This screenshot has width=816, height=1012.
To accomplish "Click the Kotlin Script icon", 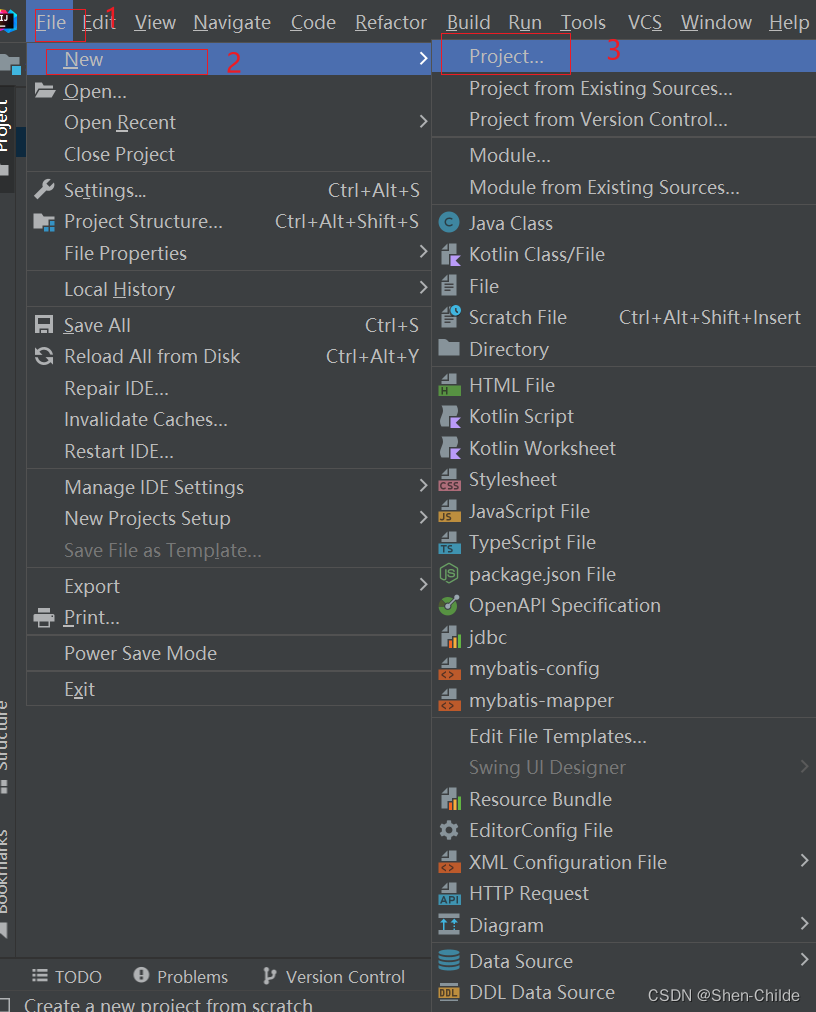I will (x=450, y=417).
